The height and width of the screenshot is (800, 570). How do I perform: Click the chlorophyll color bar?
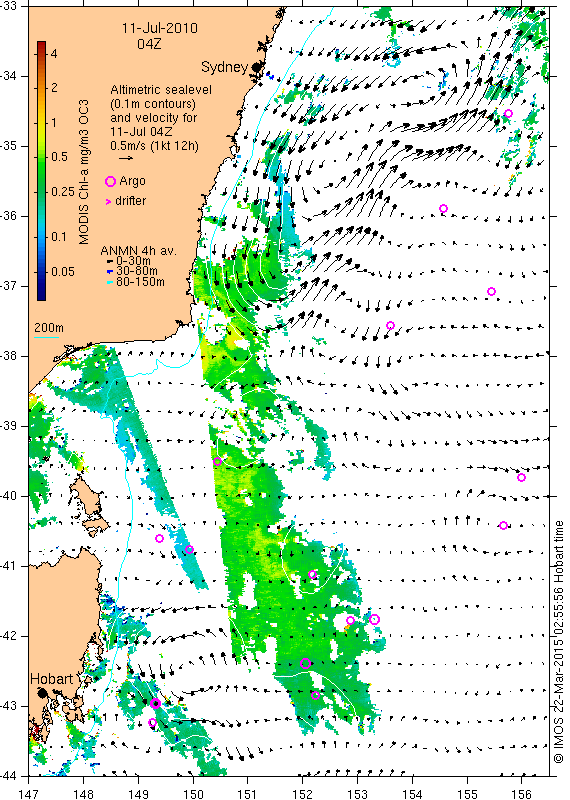41,170
